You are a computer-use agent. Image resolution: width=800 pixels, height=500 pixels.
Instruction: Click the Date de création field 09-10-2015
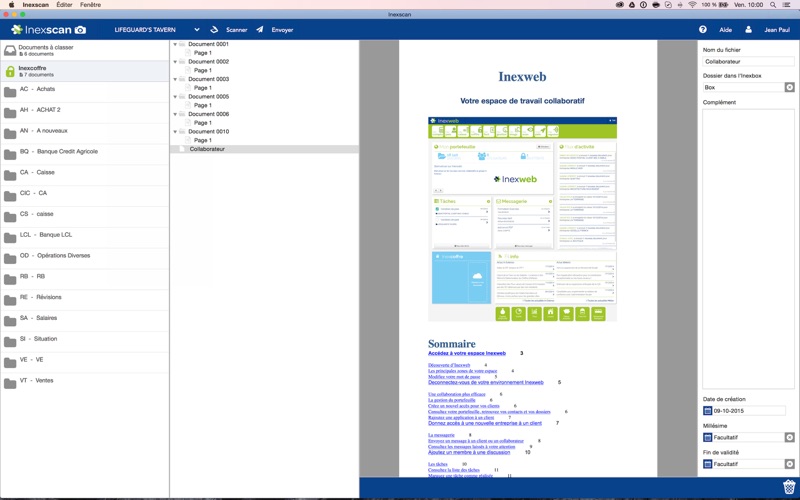pos(748,411)
